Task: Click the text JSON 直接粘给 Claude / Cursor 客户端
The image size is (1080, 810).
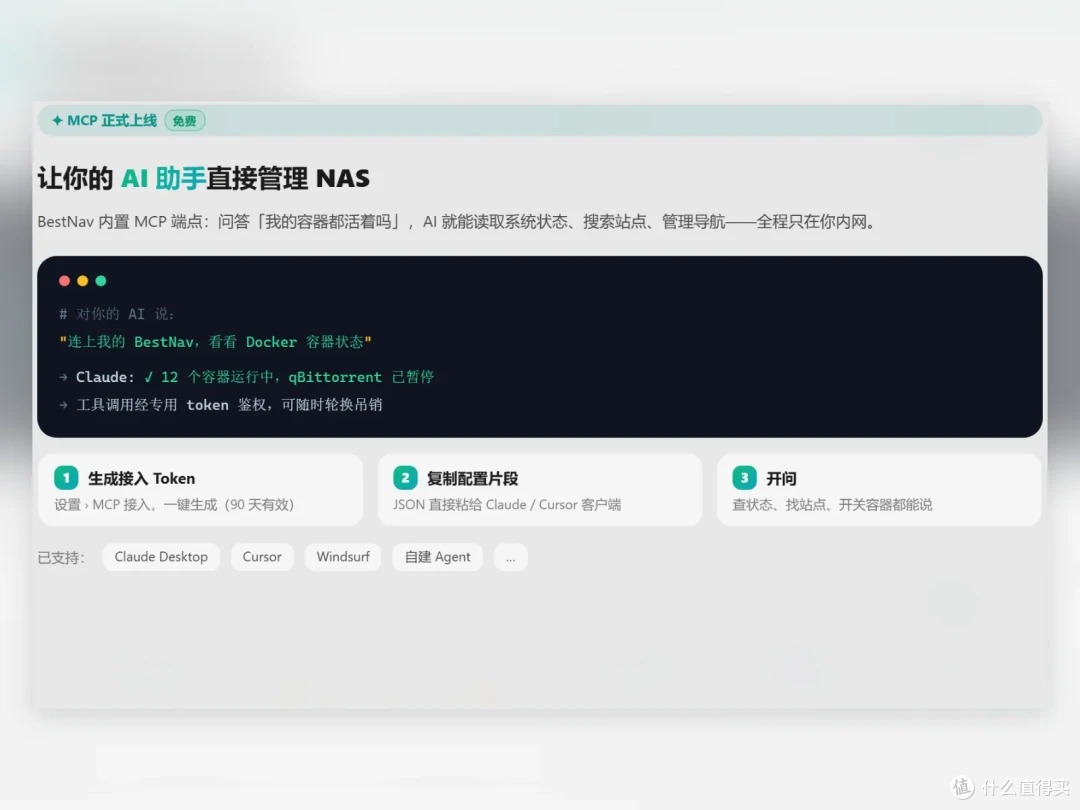Action: [507, 505]
